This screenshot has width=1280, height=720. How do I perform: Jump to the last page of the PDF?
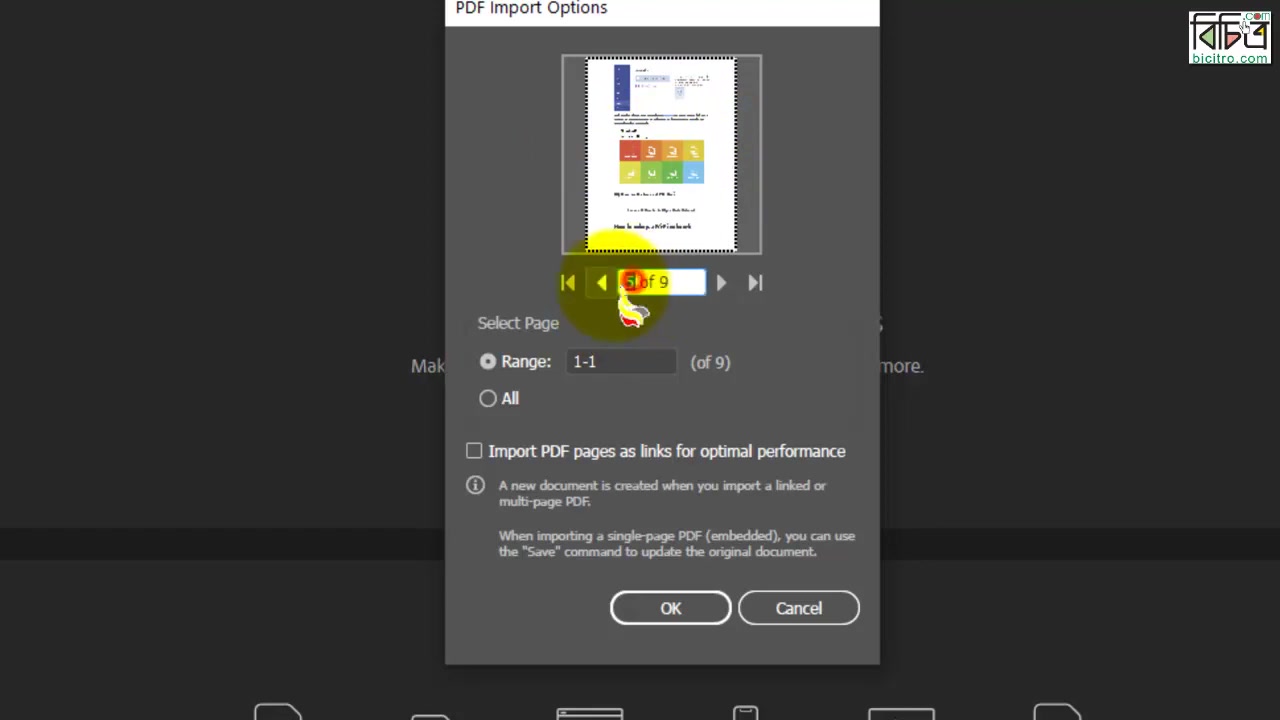(755, 282)
